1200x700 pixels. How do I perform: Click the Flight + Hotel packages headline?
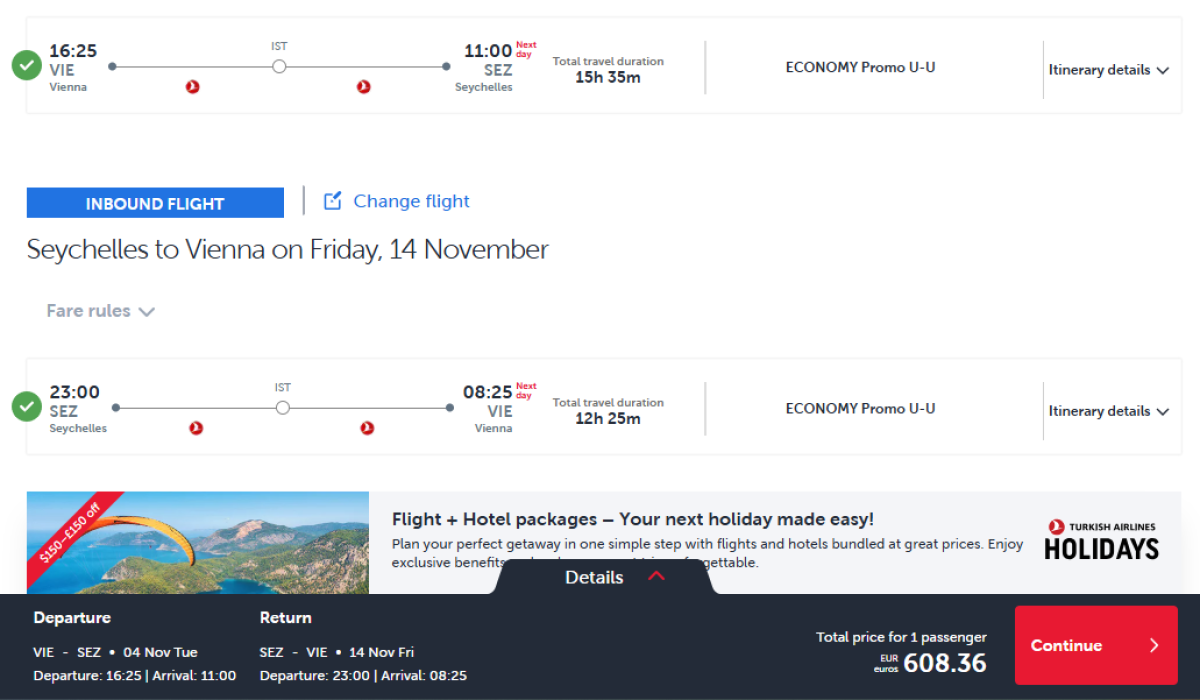(x=632, y=519)
